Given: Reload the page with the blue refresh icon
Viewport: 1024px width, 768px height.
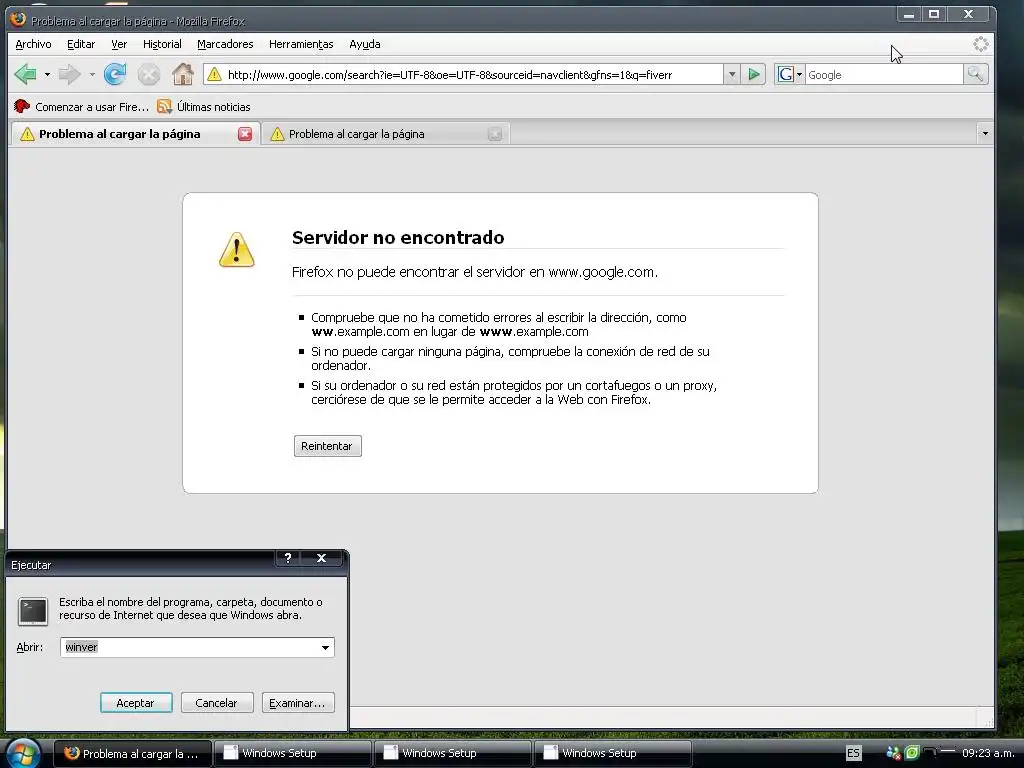Looking at the screenshot, I should pyautogui.click(x=116, y=74).
